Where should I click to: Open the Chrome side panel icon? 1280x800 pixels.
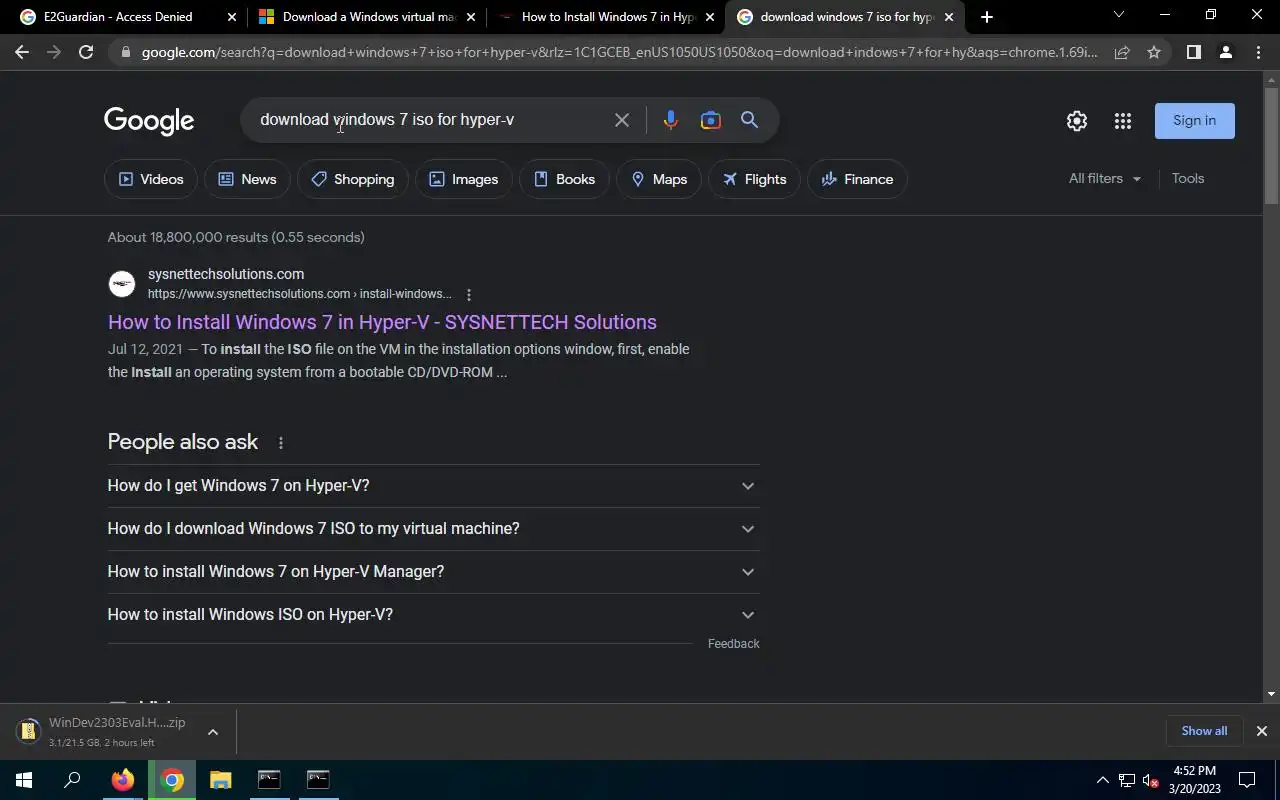(1193, 52)
